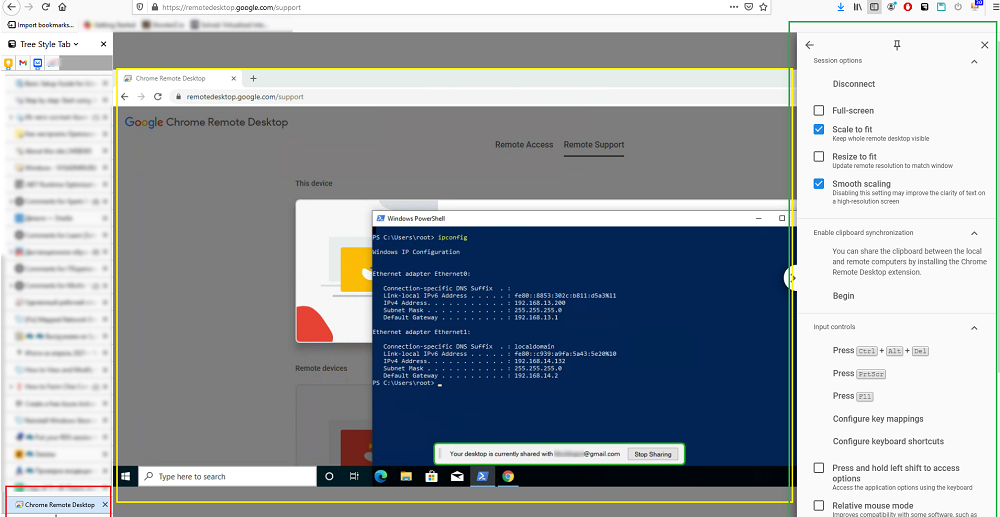Collapse the Session options section
1000x517 pixels.
point(974,61)
